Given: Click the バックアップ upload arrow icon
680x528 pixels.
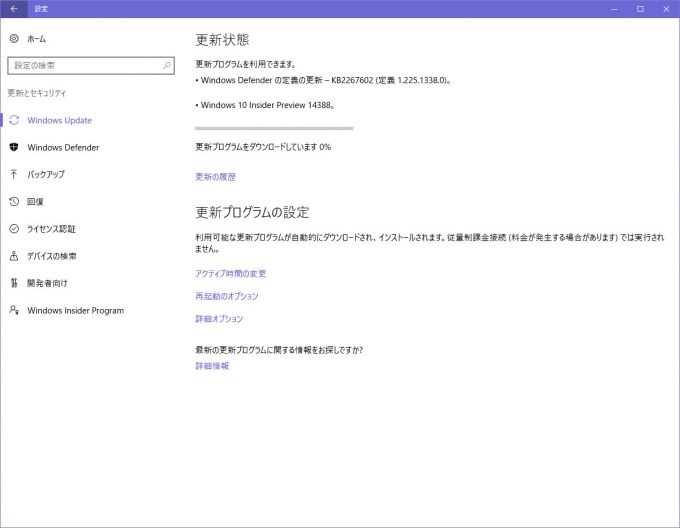Looking at the screenshot, I should pos(14,174).
